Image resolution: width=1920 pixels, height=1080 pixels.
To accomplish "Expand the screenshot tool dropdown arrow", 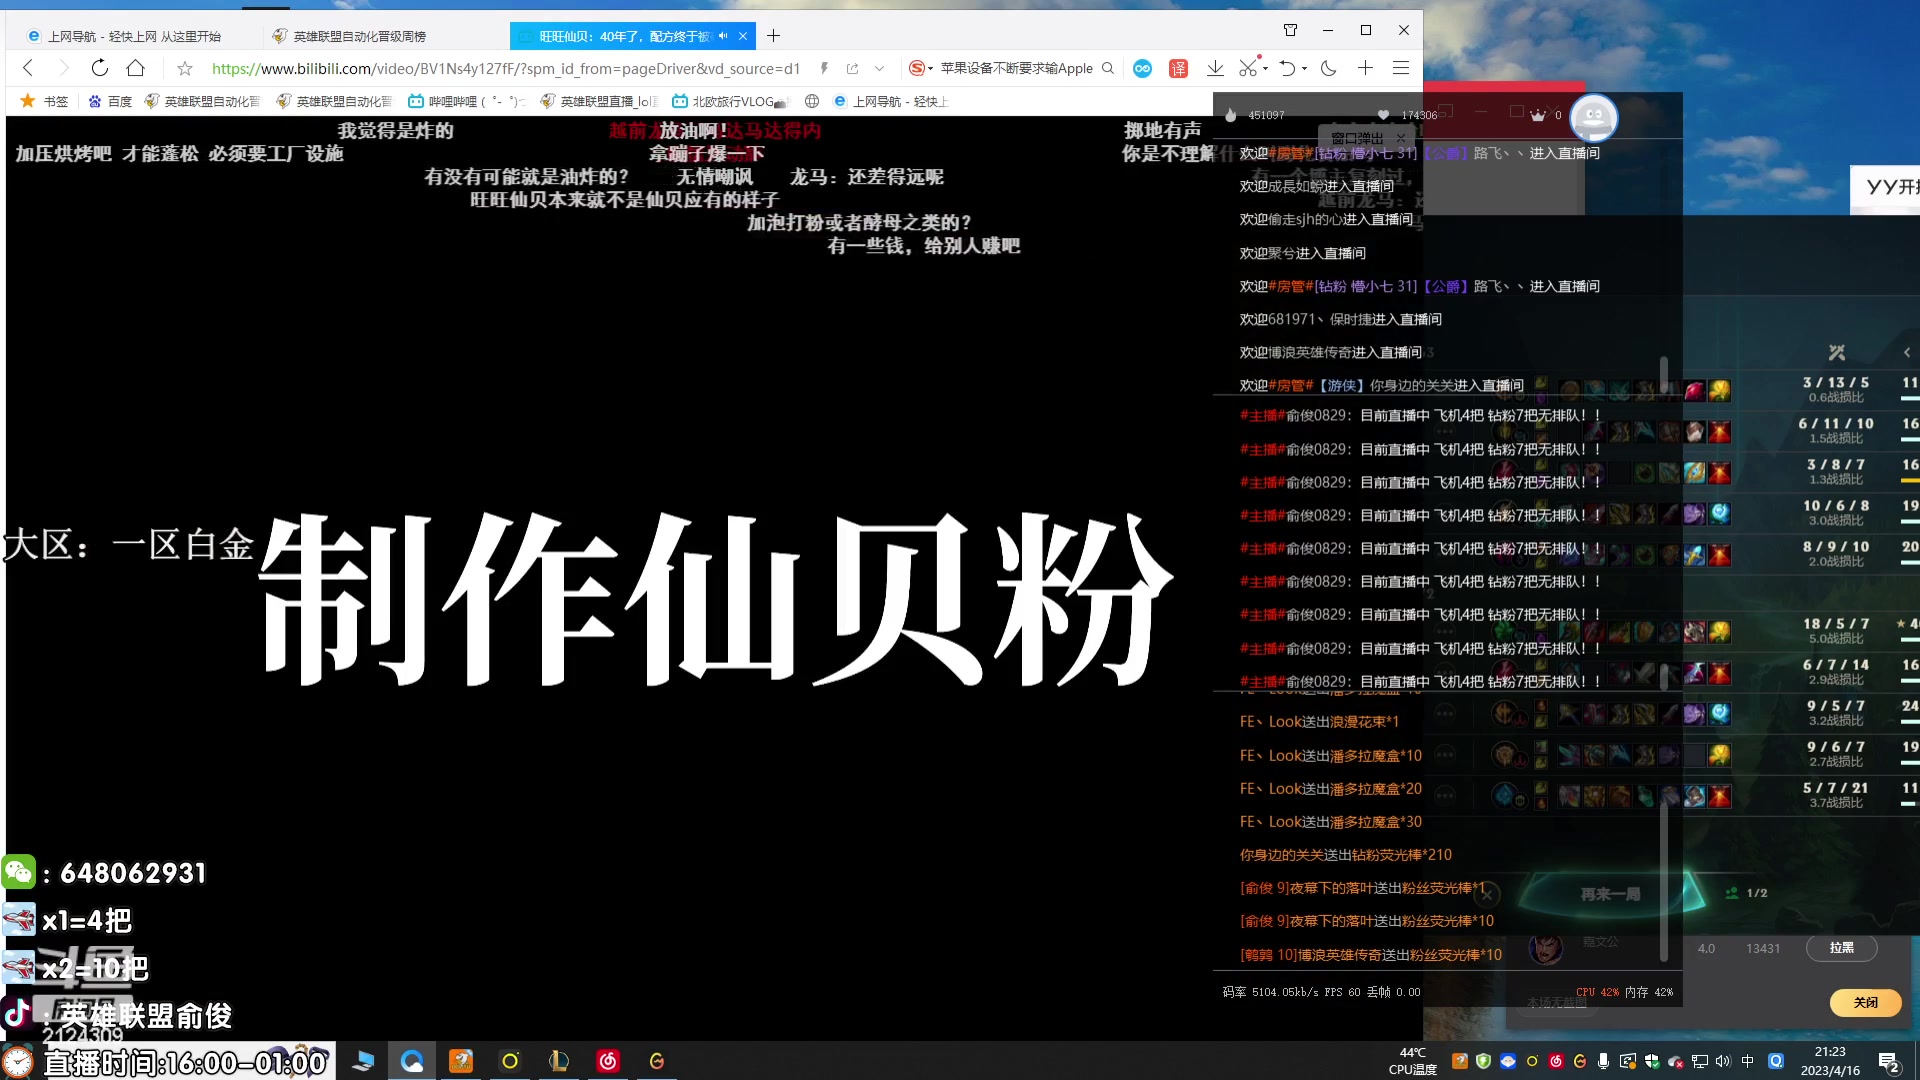I will pyautogui.click(x=1266, y=69).
